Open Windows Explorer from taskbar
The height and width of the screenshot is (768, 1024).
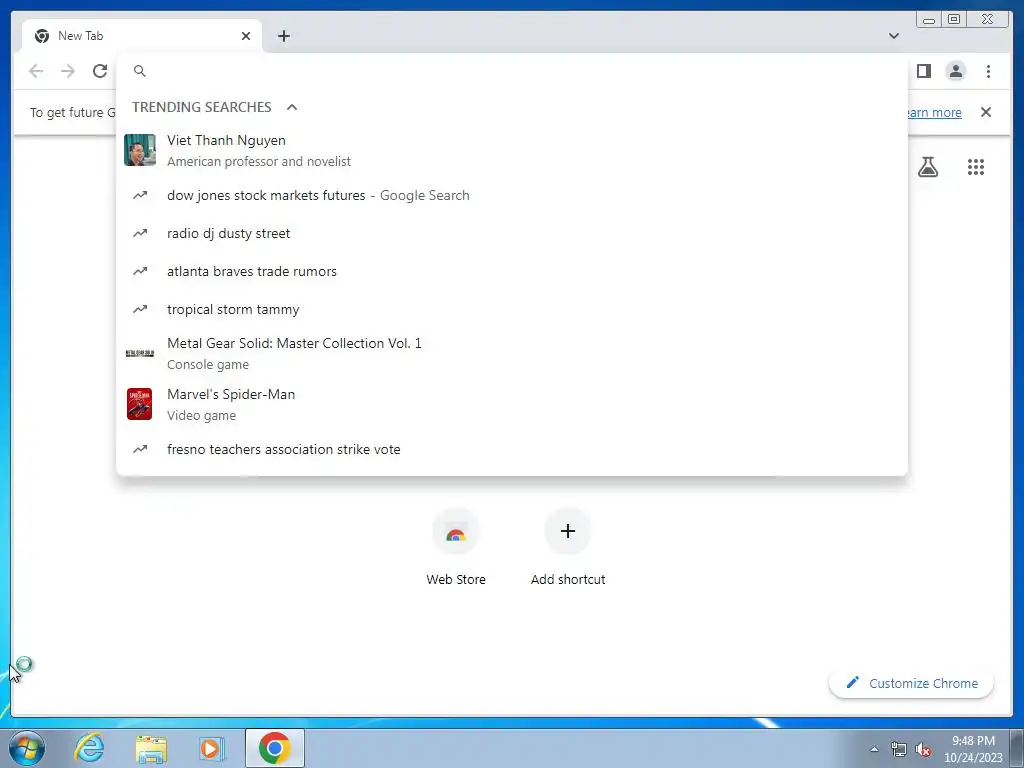[x=151, y=748]
